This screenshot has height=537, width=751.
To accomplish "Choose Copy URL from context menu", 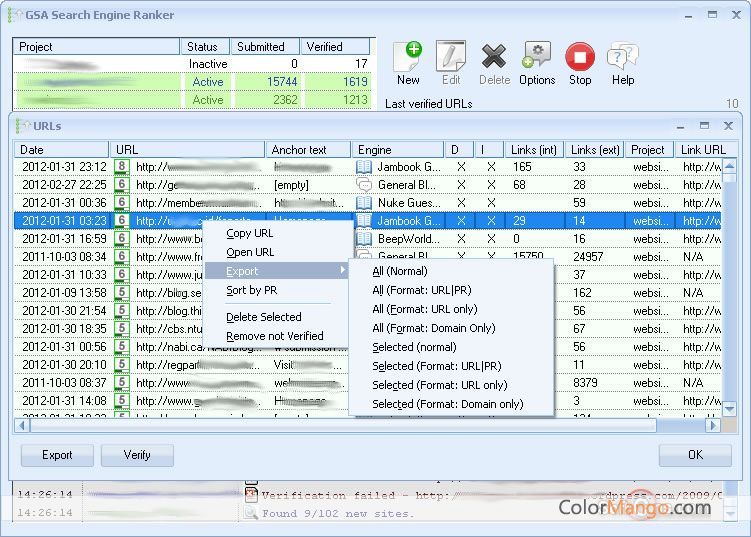I will pyautogui.click(x=249, y=233).
